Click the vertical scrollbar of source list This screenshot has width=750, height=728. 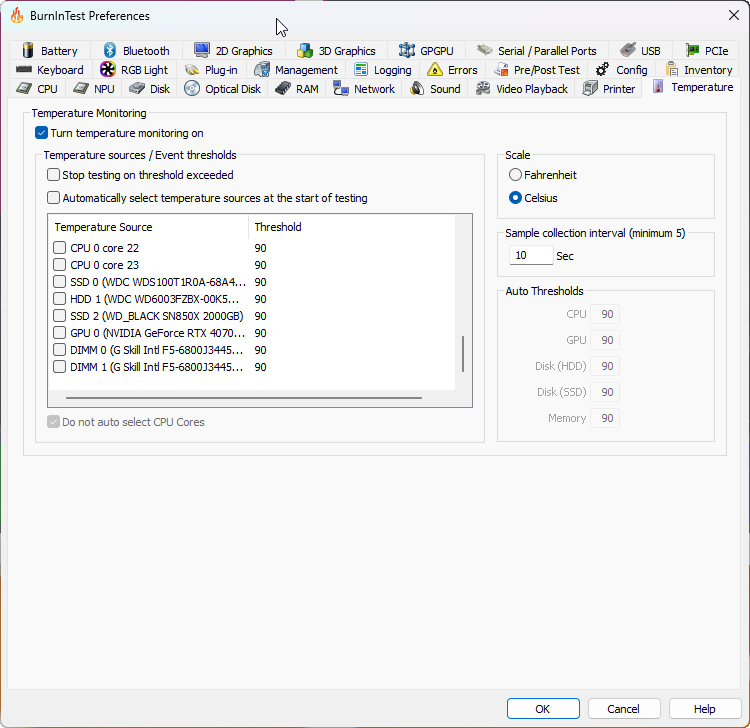tap(463, 353)
